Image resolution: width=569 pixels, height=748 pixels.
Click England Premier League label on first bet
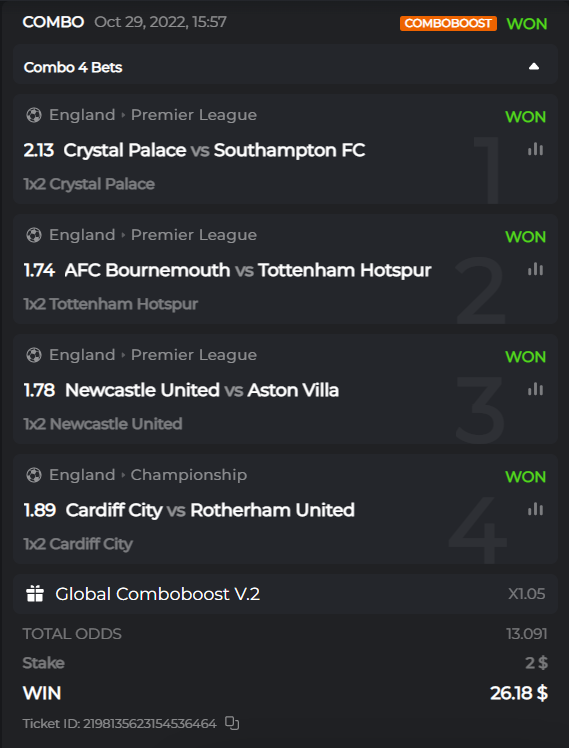tap(153, 115)
